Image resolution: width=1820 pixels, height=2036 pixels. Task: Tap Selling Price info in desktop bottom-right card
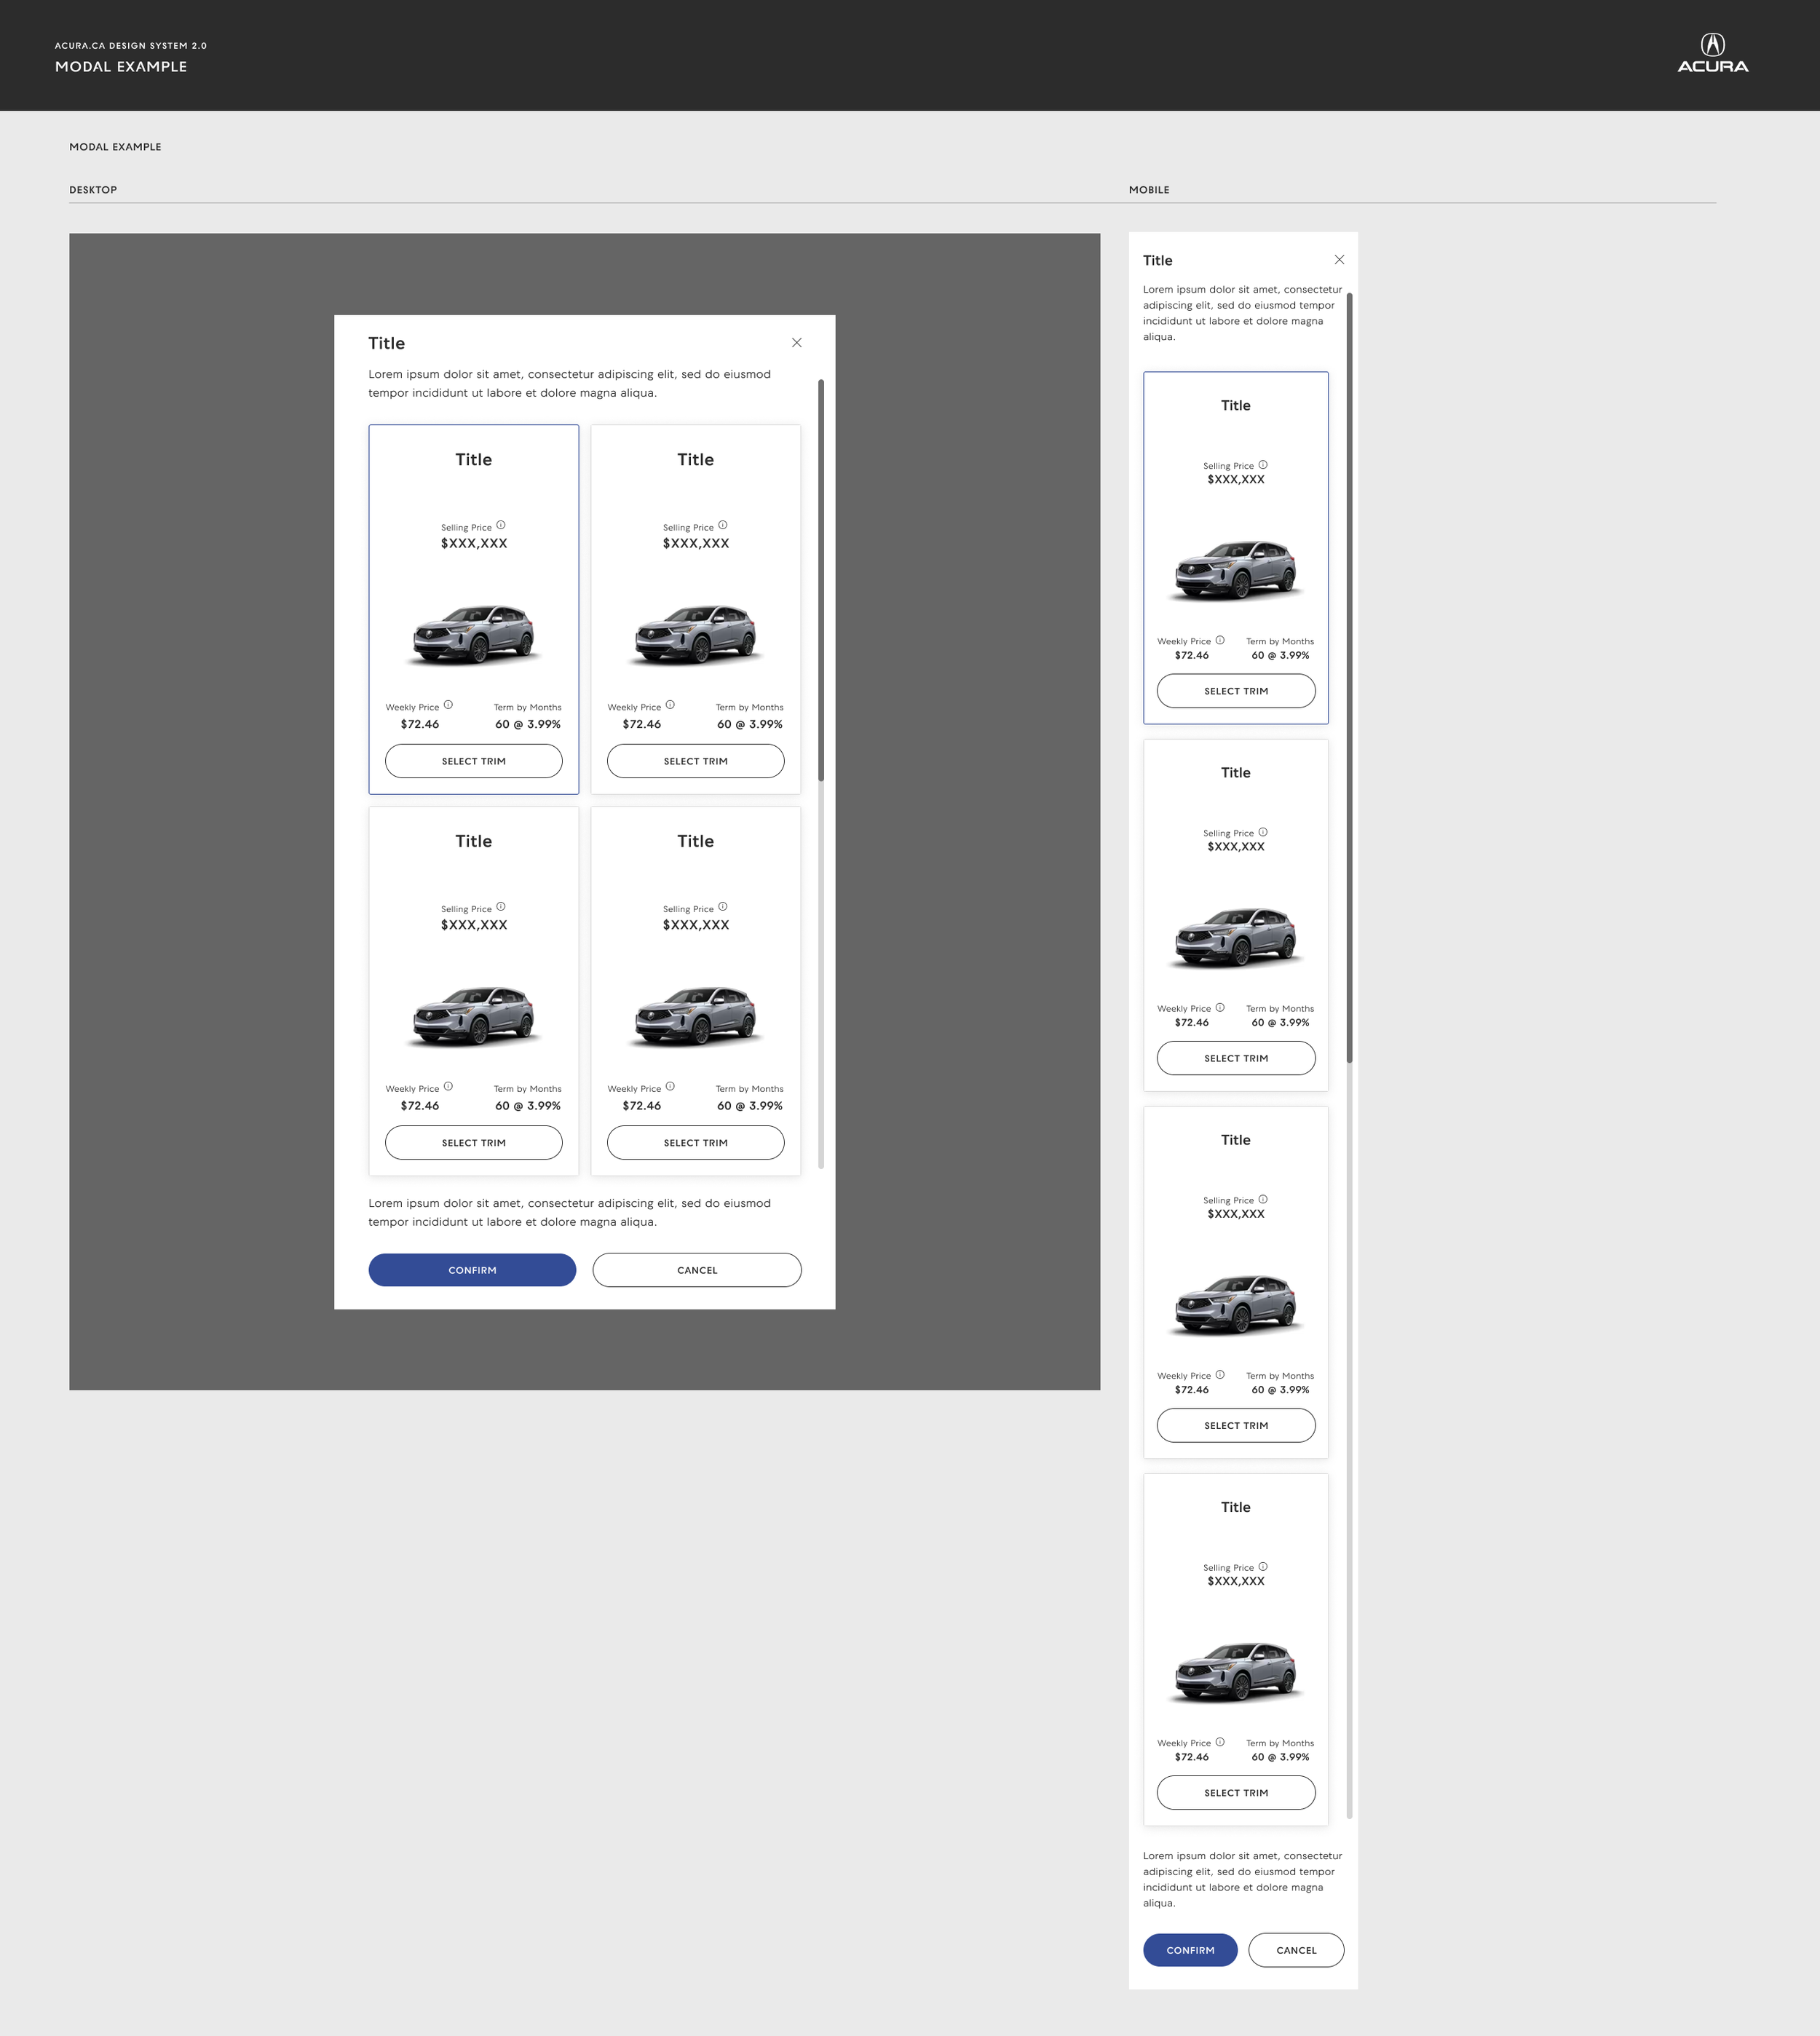(723, 907)
